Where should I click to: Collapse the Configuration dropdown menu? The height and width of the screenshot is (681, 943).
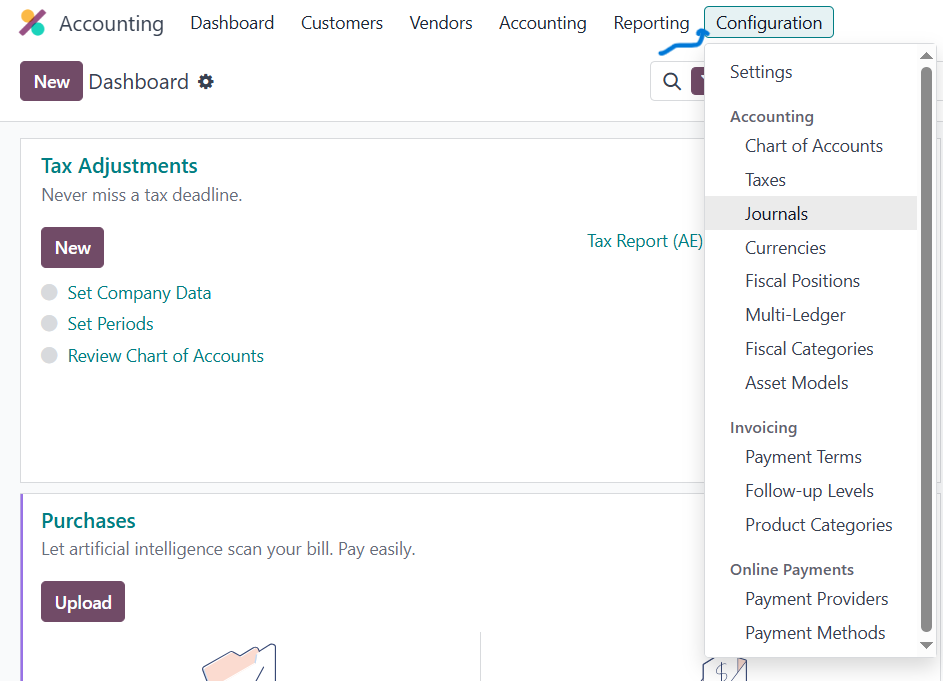[768, 23]
